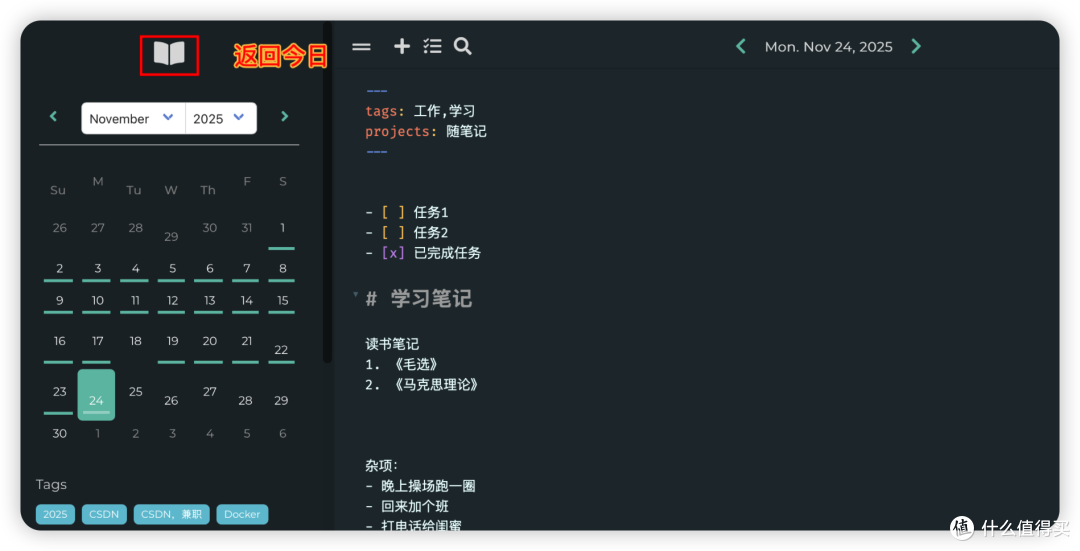Open October 26 in the calendar's first row
The width and height of the screenshot is (1080, 551).
point(59,228)
